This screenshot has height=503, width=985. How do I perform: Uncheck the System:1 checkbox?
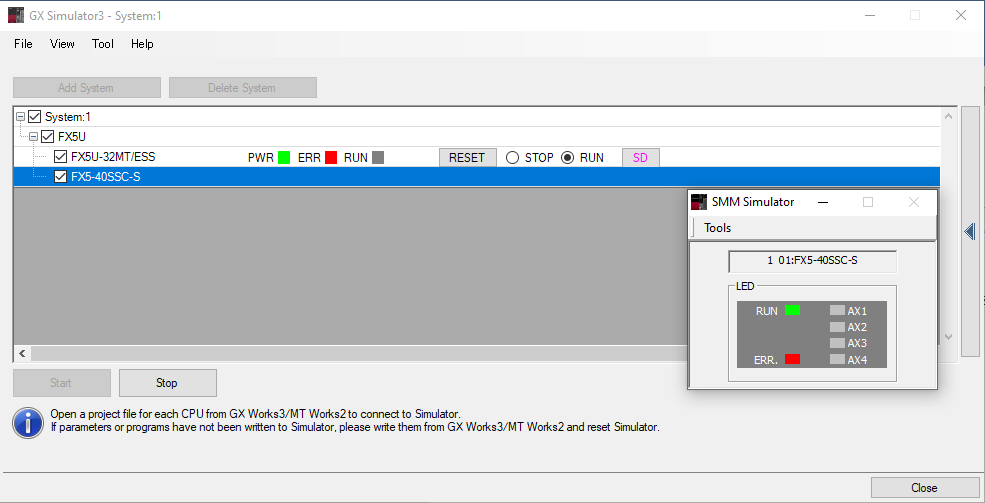(35, 117)
